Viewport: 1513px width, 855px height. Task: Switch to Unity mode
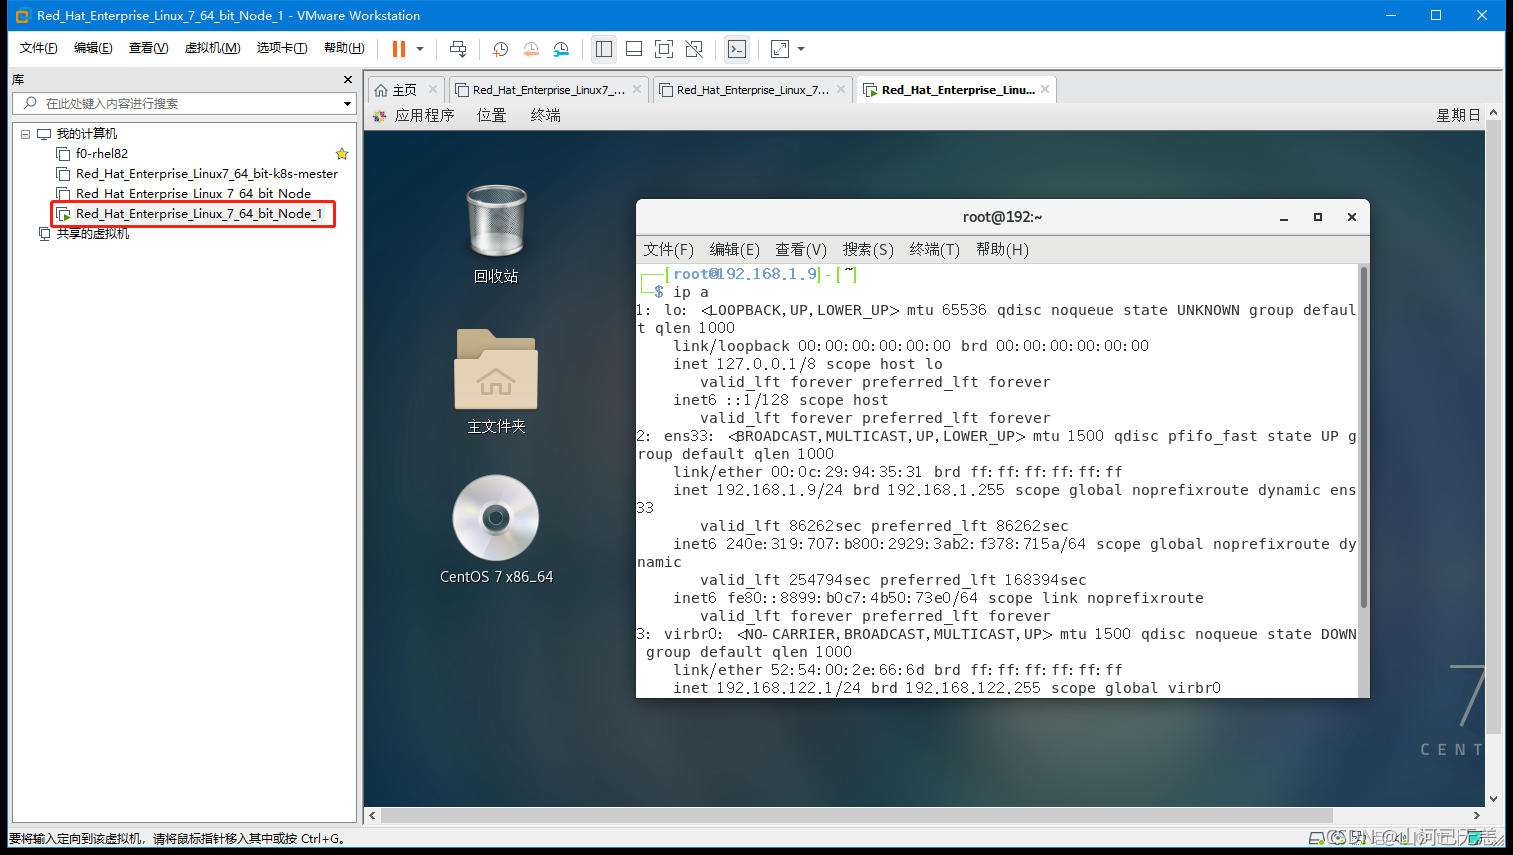(x=694, y=49)
